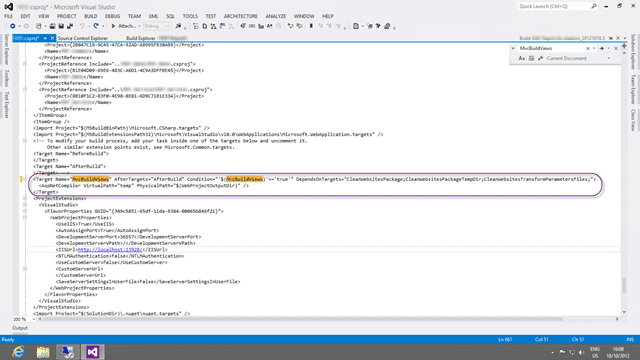Image resolution: width=640 pixels, height=360 pixels.
Task: Open the ARCHITECTURE menu
Action: [x=240, y=16]
